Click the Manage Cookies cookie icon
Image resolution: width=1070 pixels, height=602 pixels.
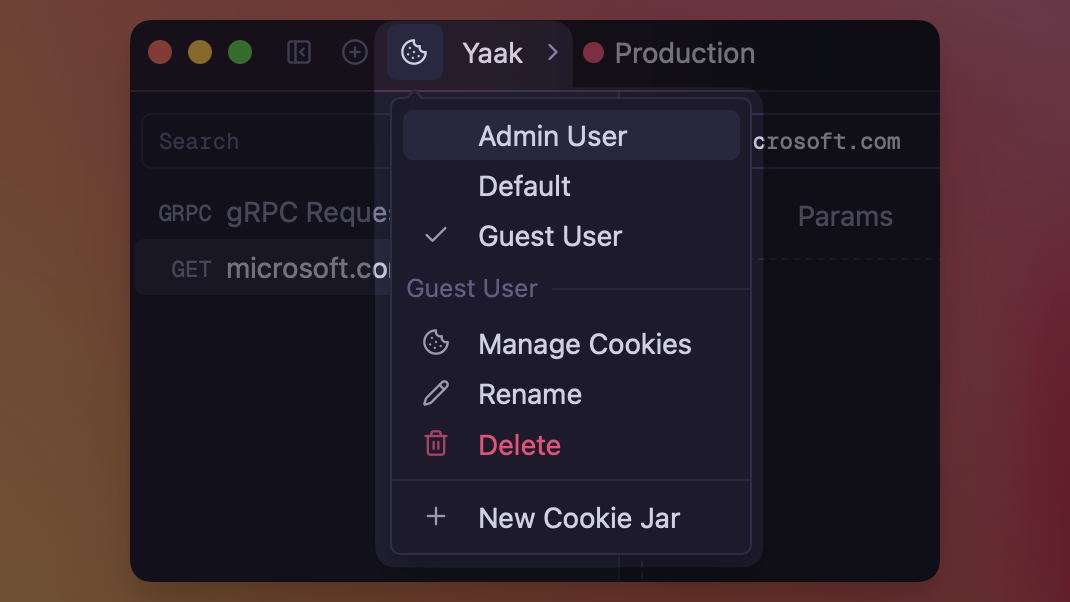[x=436, y=343]
